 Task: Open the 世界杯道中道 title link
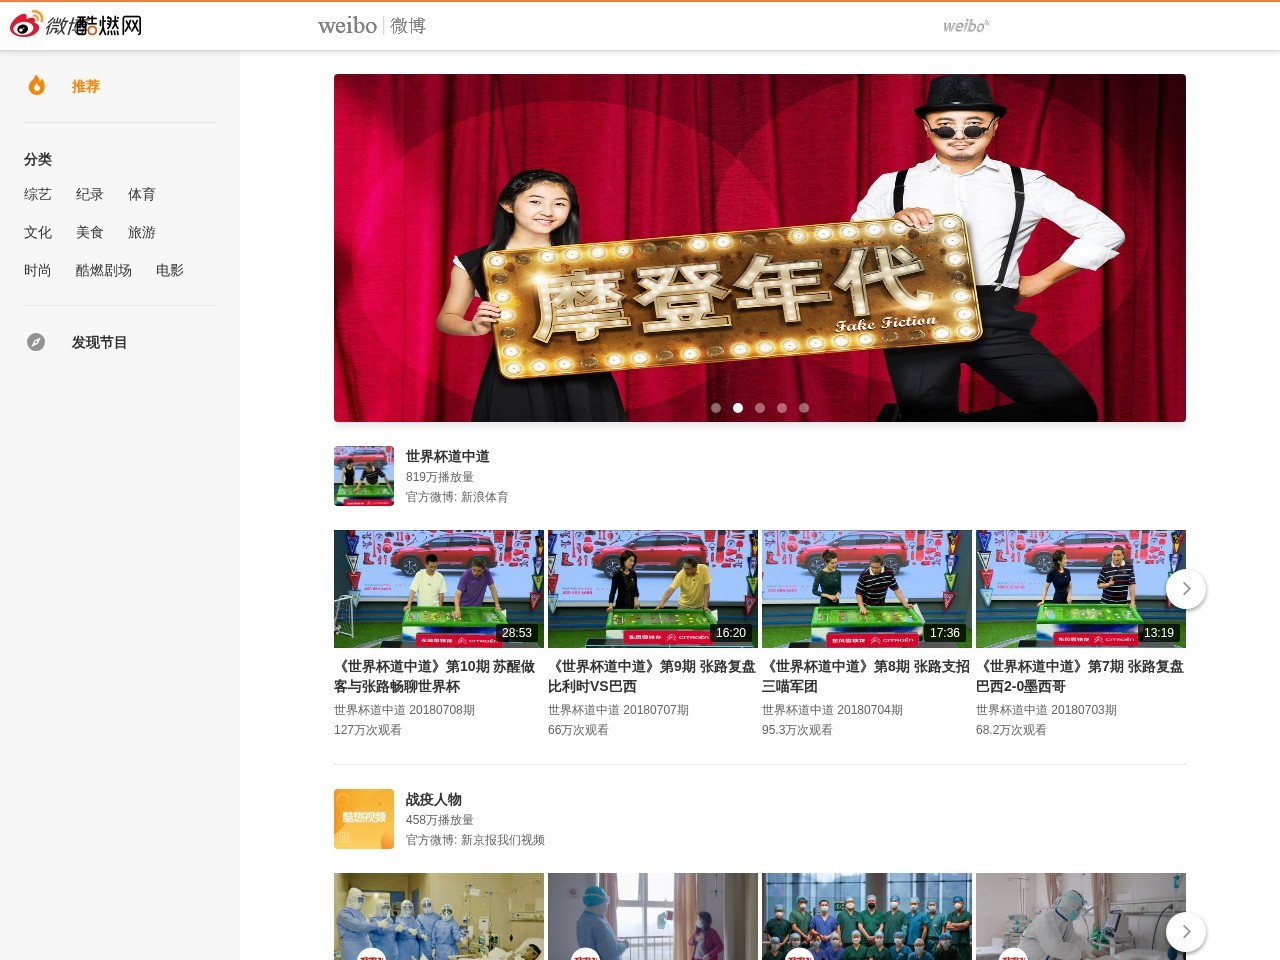click(447, 456)
